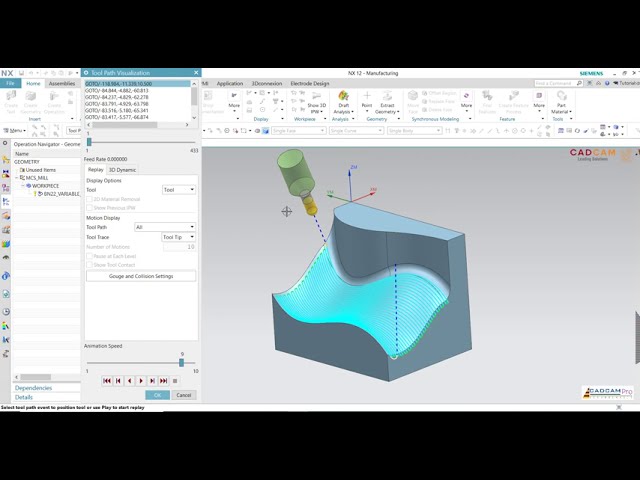Open Gouge and Collision Settings
The image size is (640, 480).
pos(141,276)
